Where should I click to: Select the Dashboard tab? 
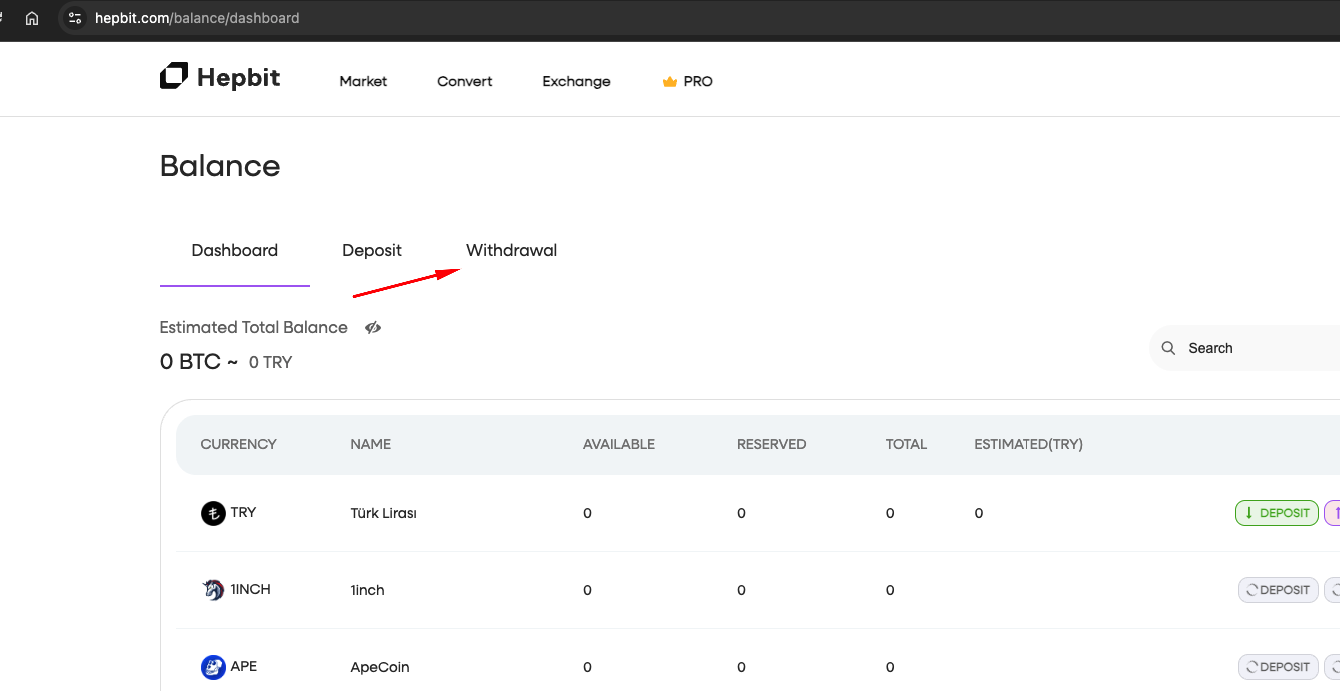point(235,251)
